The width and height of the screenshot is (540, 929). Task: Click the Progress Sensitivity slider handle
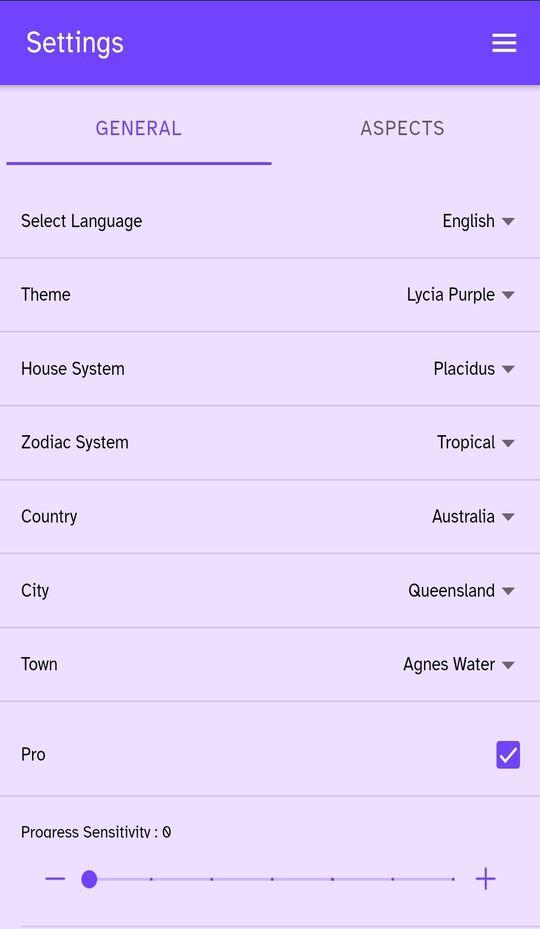(x=89, y=879)
